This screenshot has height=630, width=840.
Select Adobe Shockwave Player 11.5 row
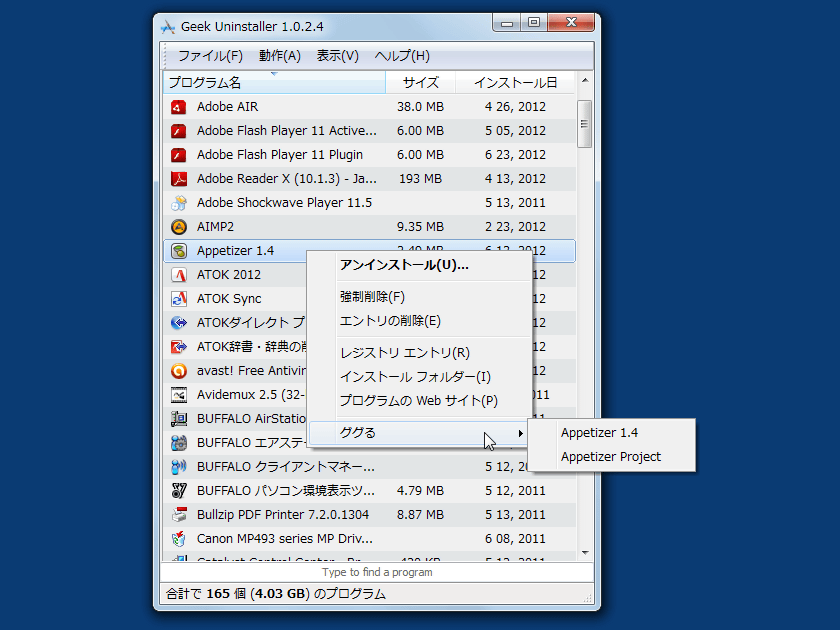[x=369, y=203]
